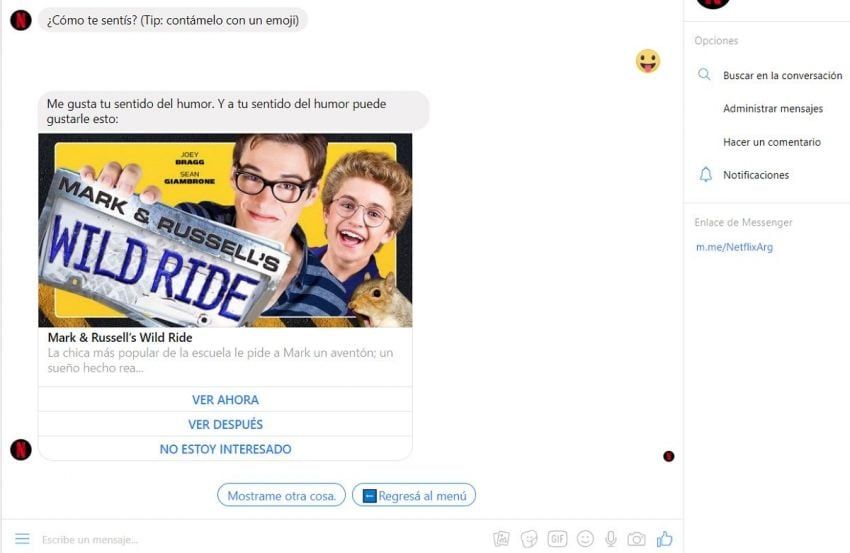The height and width of the screenshot is (553, 850).
Task: Choose NO ESTOY INTERESADO
Action: pos(225,449)
